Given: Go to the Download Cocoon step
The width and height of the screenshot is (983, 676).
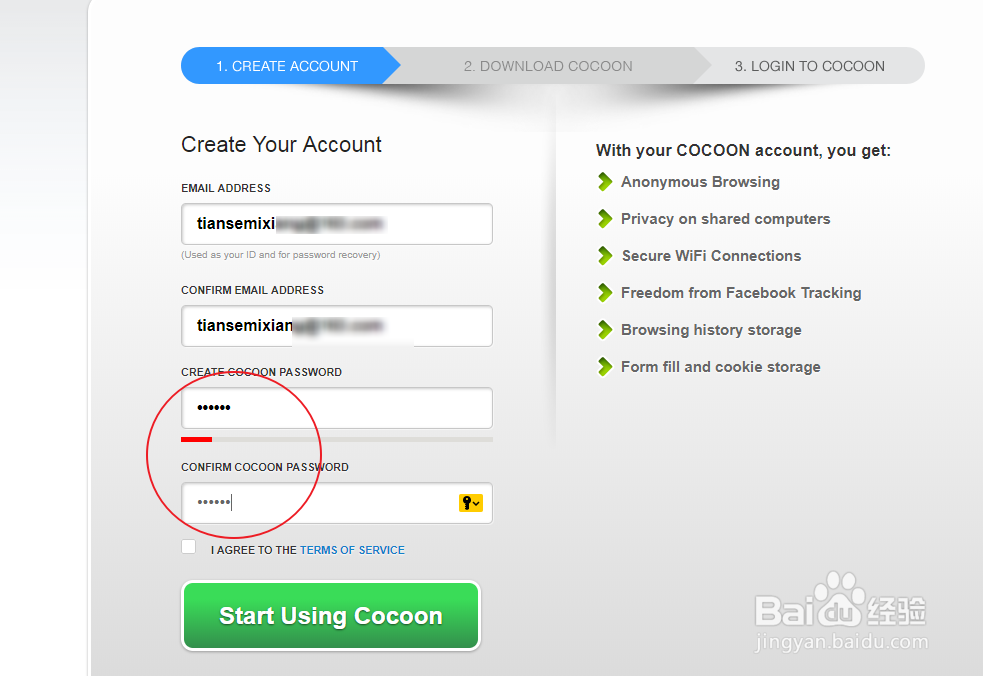Looking at the screenshot, I should (x=548, y=66).
